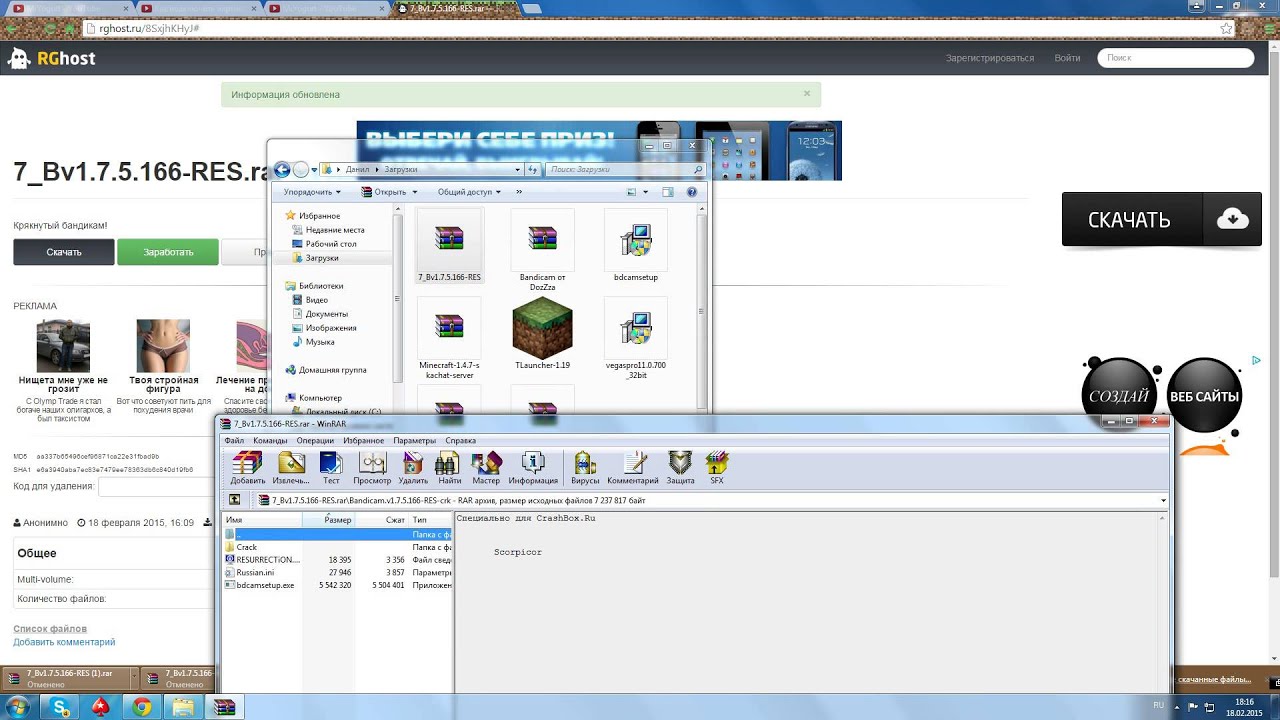Open the Зарегистрироваться link

[x=990, y=58]
